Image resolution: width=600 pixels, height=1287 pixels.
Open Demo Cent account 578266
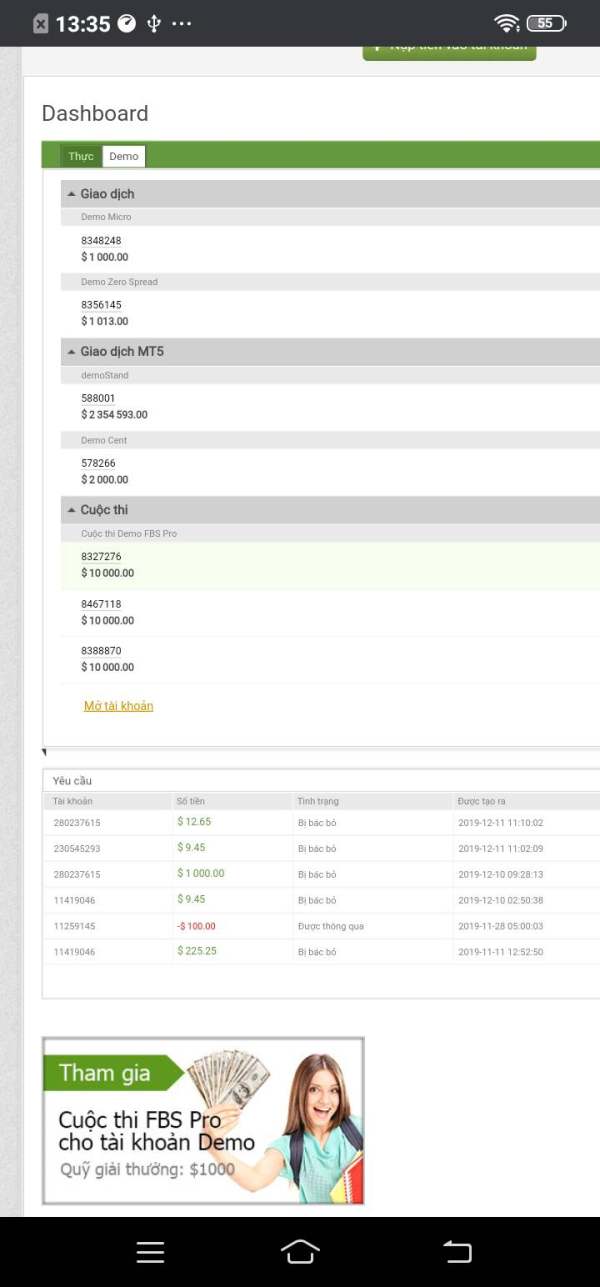tap(98, 463)
